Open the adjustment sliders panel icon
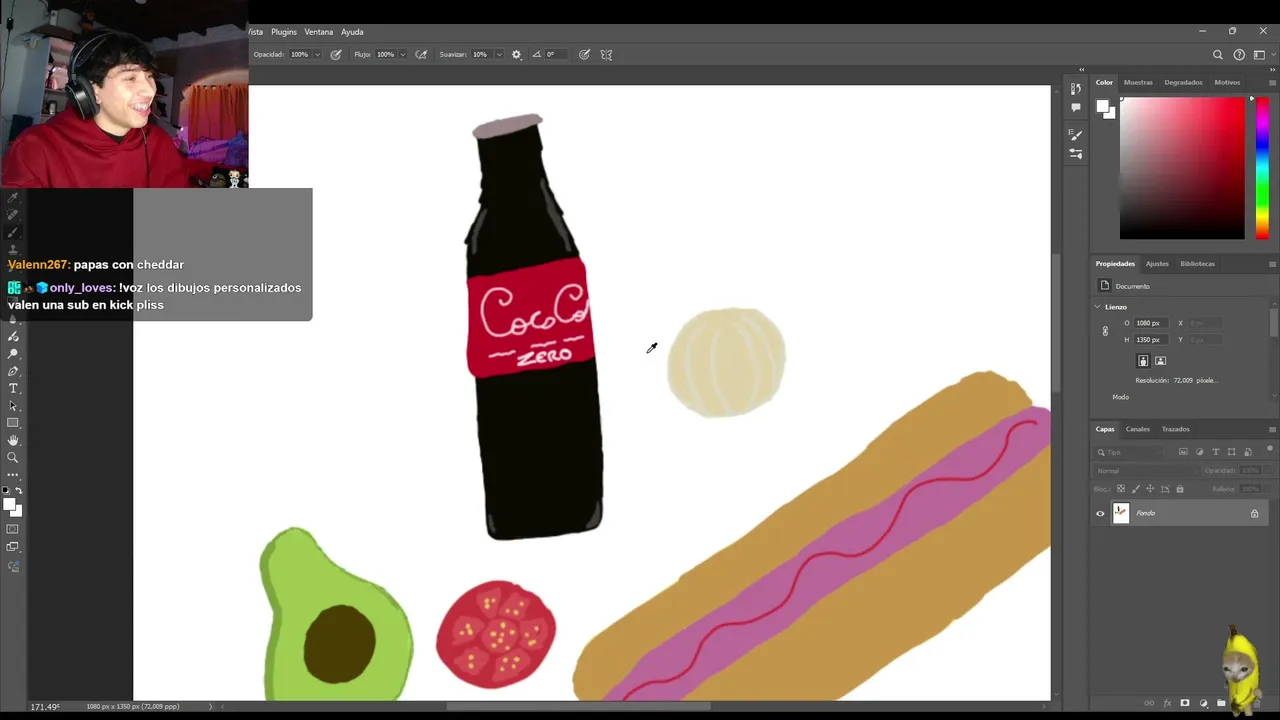This screenshot has width=1280, height=720. coord(1076,154)
